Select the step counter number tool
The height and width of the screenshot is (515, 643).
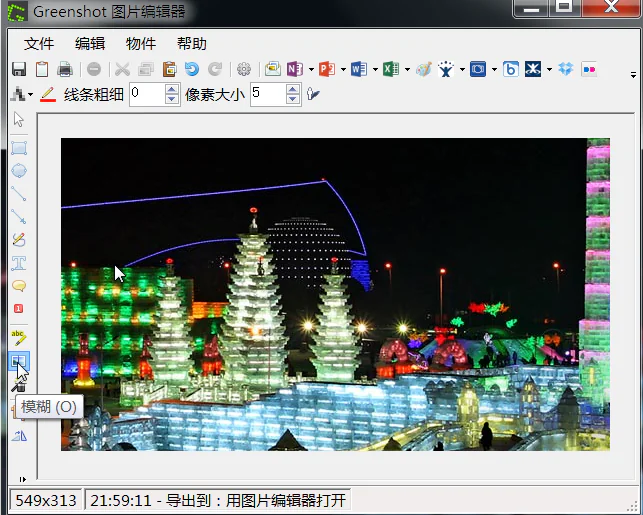pos(19,308)
